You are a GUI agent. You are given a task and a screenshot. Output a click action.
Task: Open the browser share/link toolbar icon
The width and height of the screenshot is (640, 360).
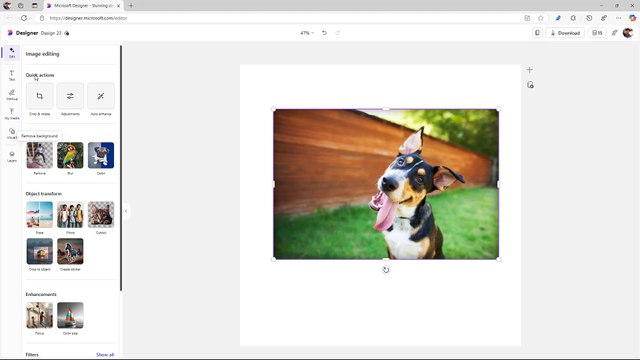coord(604,18)
